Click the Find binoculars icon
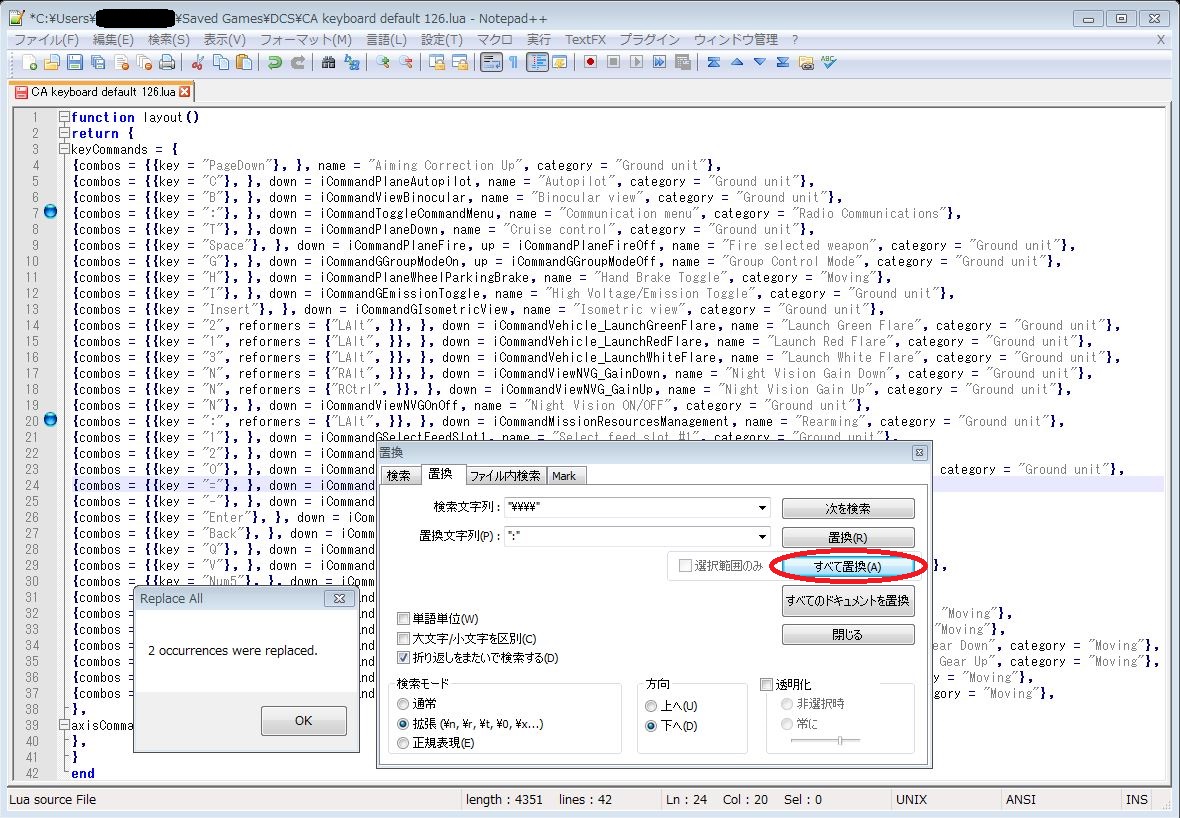 328,62
